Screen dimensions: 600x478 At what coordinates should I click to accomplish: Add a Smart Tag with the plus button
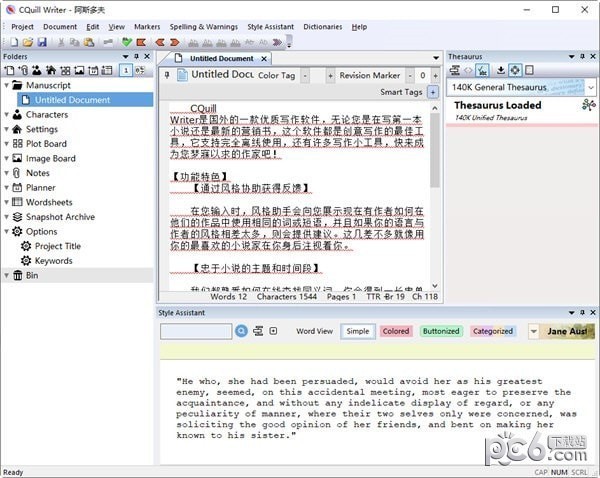coord(433,92)
